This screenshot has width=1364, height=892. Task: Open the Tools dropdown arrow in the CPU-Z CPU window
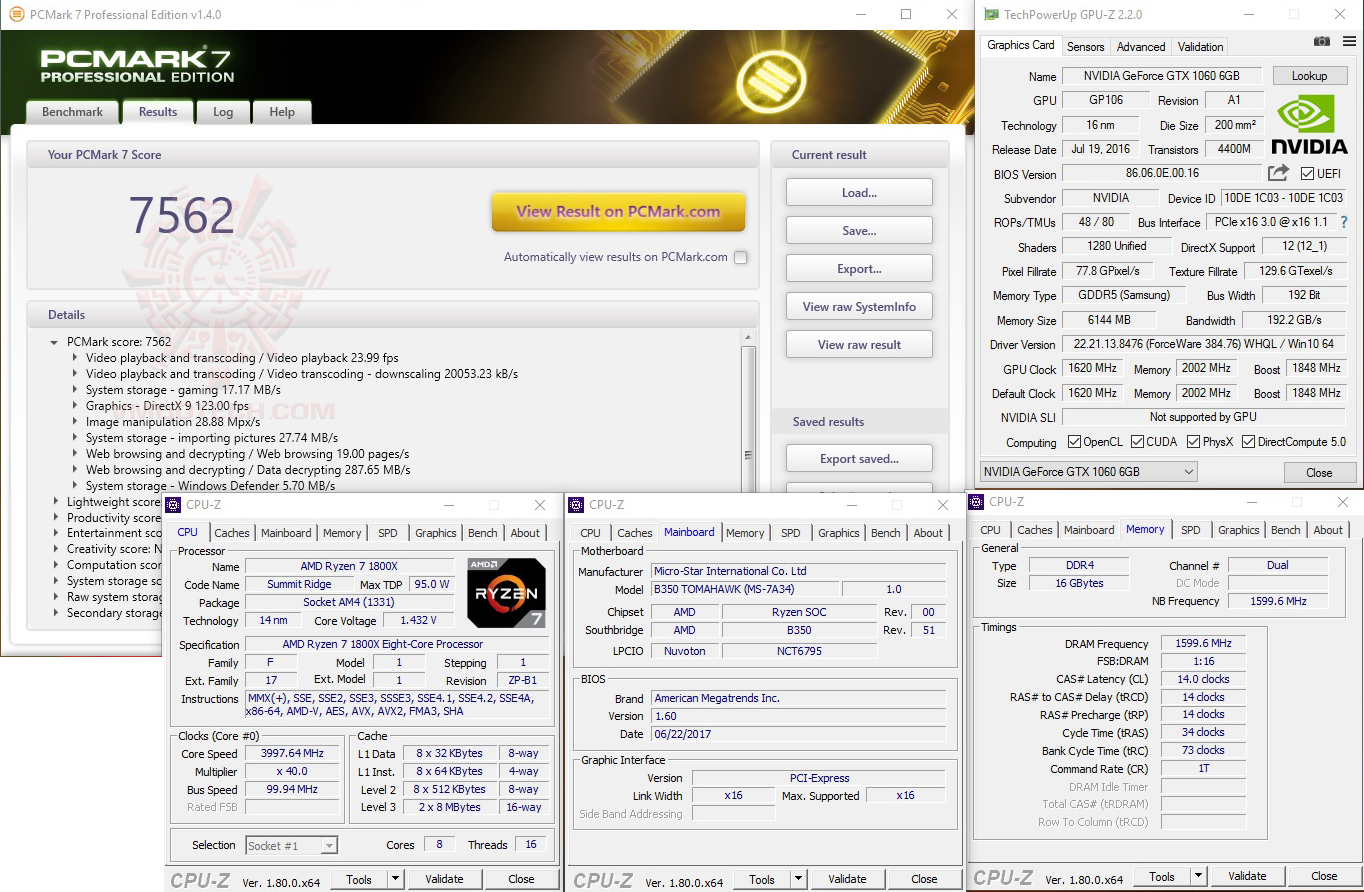coord(395,880)
